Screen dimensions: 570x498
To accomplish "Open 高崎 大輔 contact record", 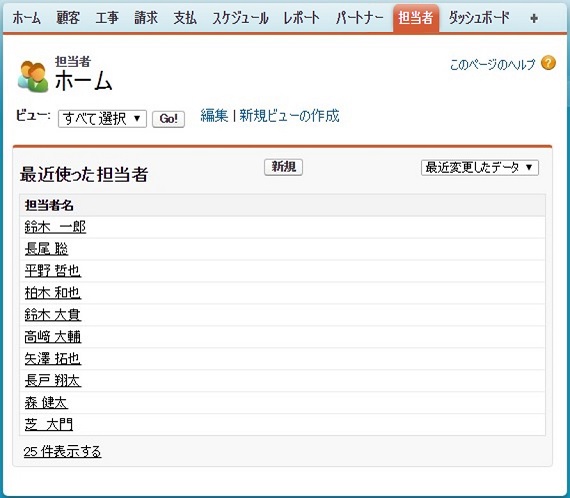I will coord(53,337).
